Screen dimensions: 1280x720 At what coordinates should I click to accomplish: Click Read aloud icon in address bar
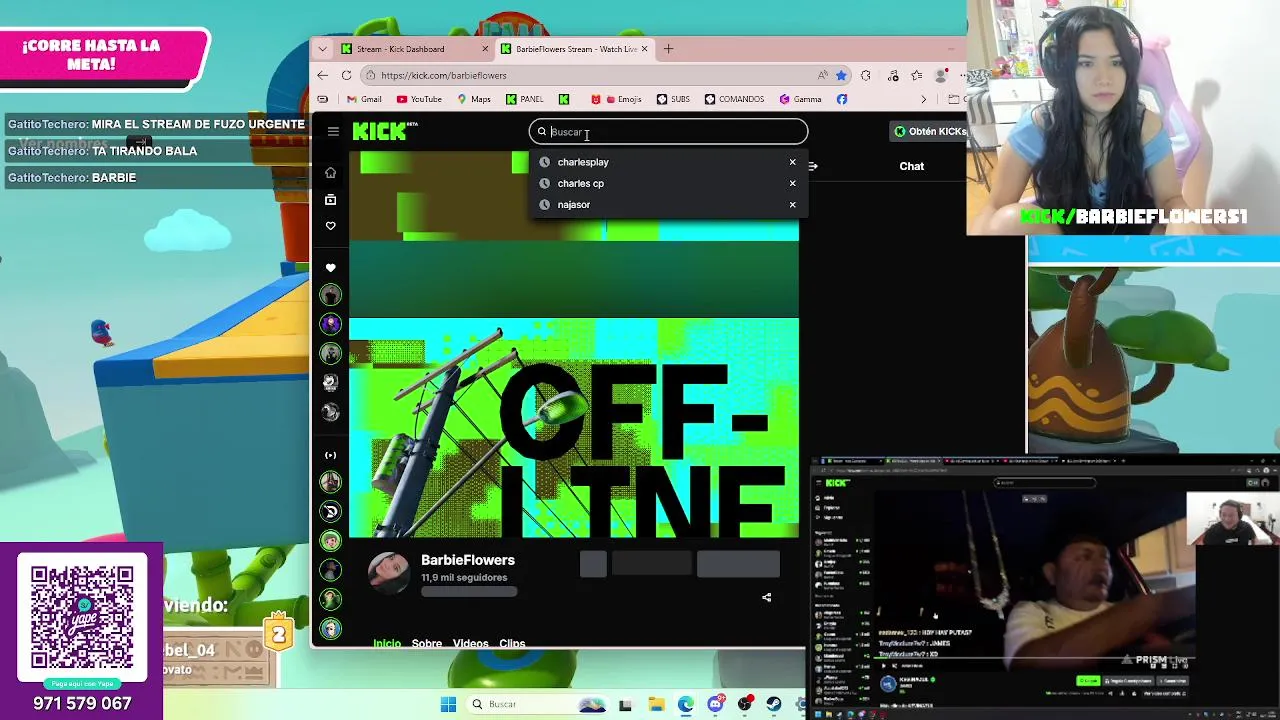pos(822,75)
